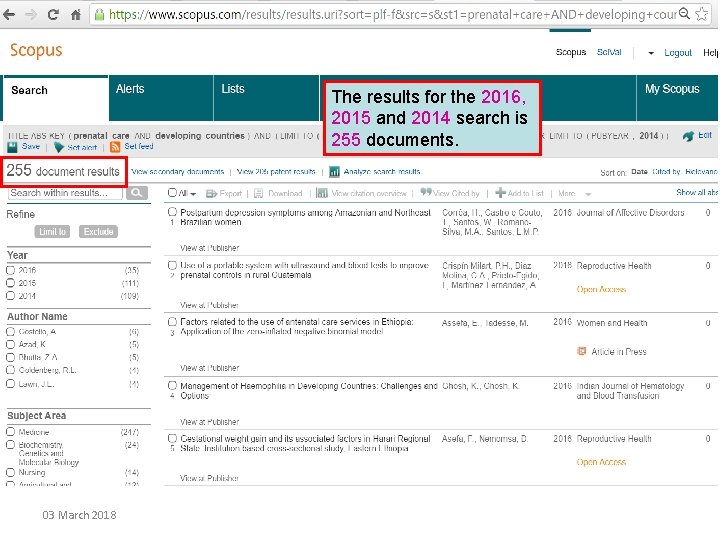Click Journal of Affective Disorders source
720x540 pixels.
pyautogui.click(x=630, y=213)
